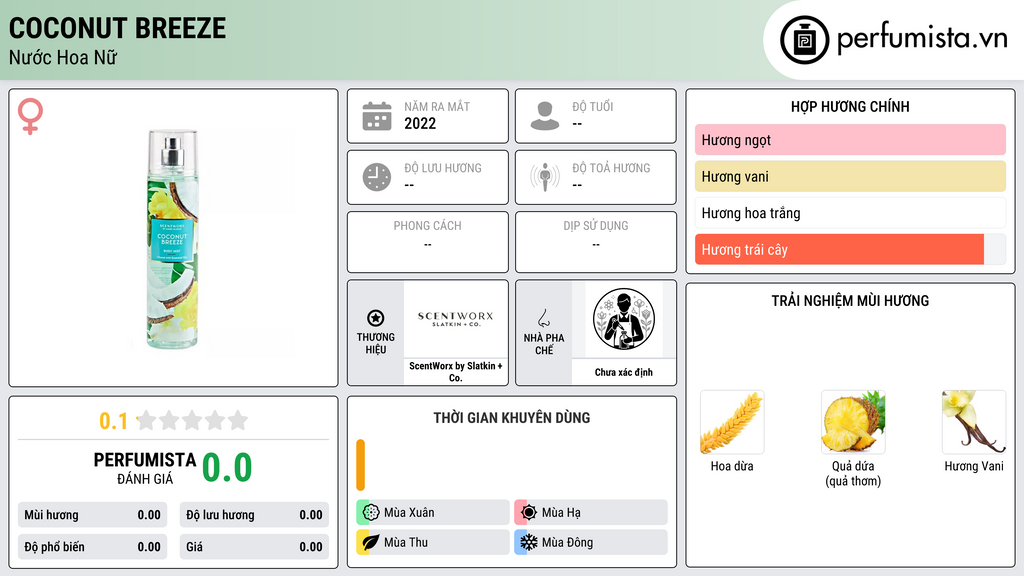Screen dimensions: 1024x576
Task: Choose the Mùa Hạ season chip
Action: [591, 513]
